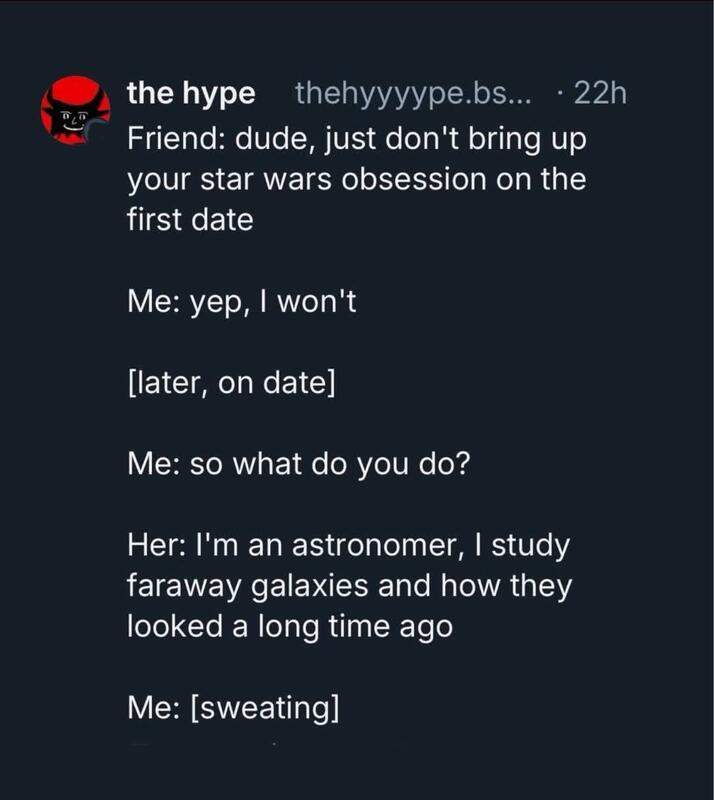
Task: Select the line "Friend: dude, just don't bring up"
Action: (x=357, y=139)
